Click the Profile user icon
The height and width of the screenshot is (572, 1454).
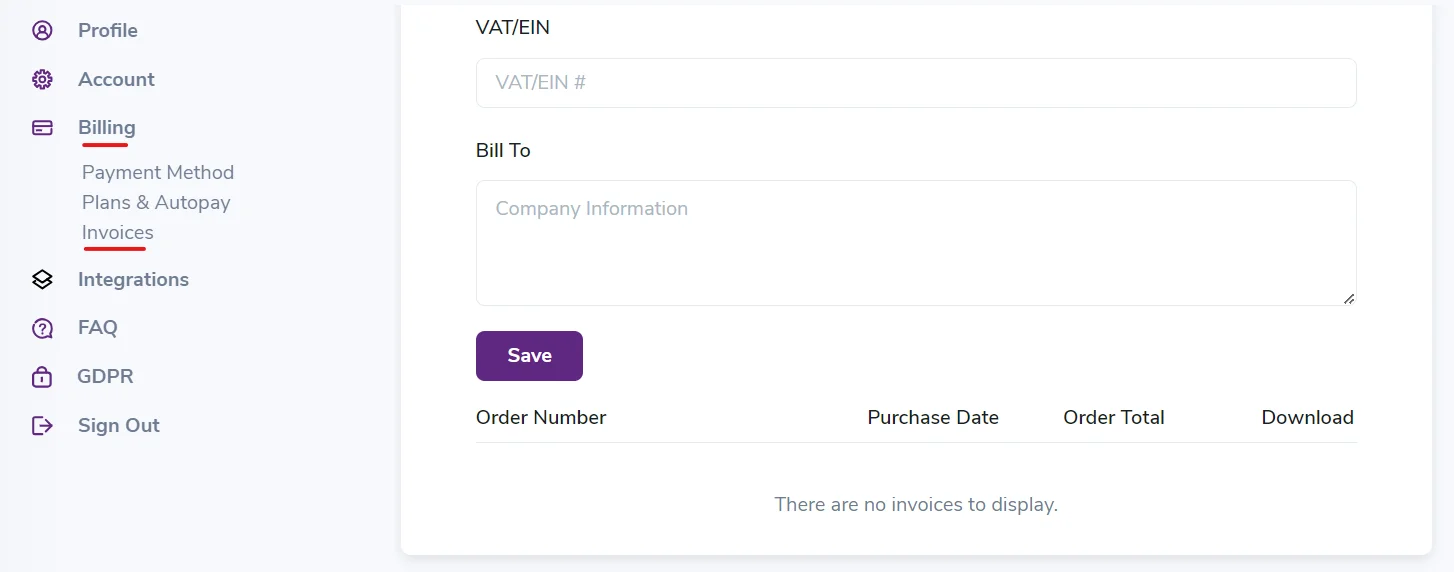(42, 30)
